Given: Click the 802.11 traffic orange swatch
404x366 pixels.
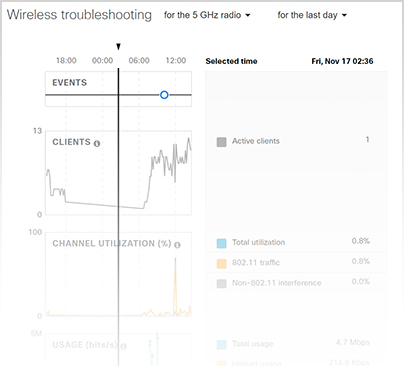Looking at the screenshot, I should pyautogui.click(x=221, y=264).
